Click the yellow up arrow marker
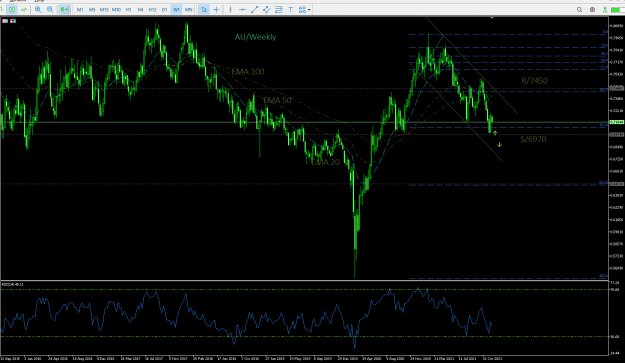This screenshot has width=625, height=363. [495, 133]
